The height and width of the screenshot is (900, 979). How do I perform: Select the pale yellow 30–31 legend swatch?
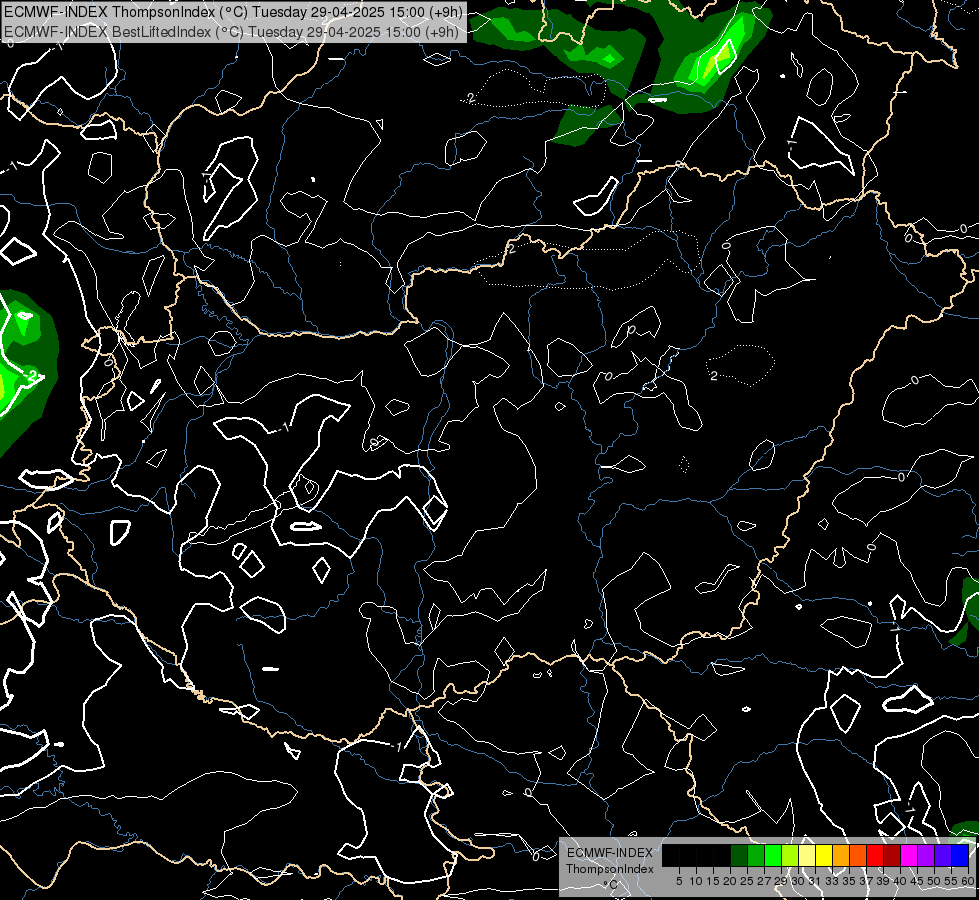(807, 856)
